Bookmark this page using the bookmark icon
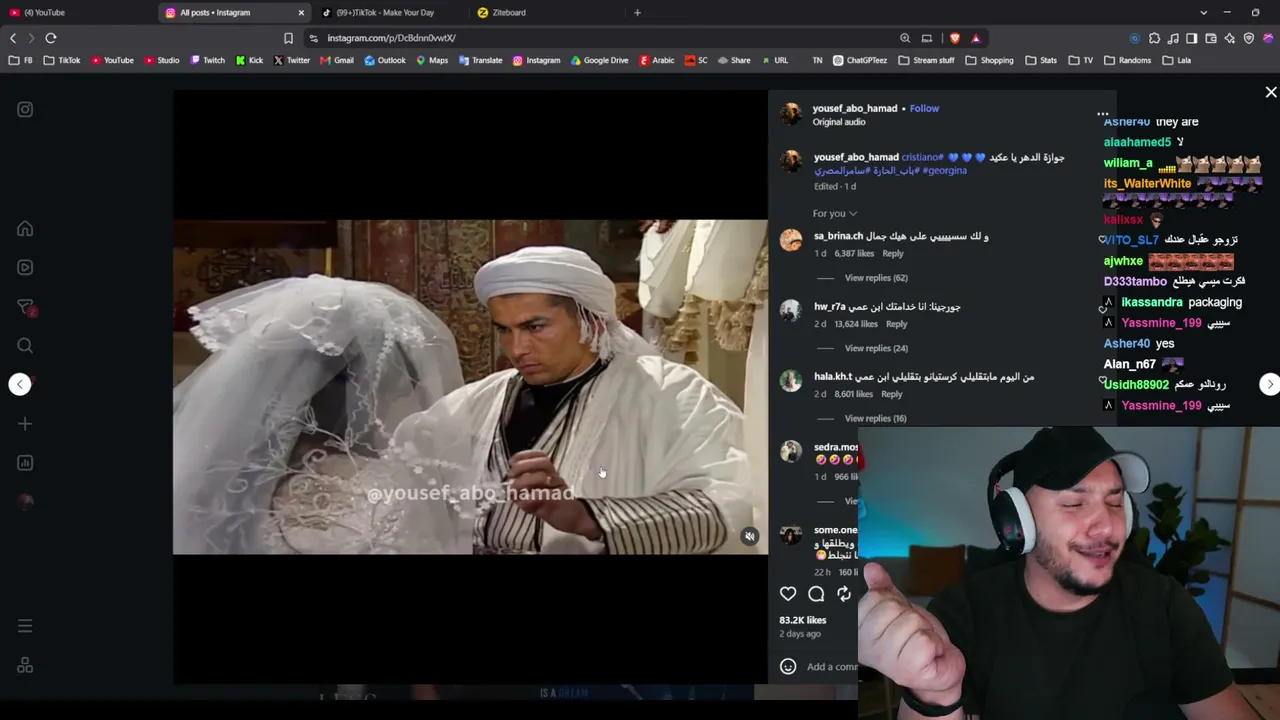 (x=288, y=38)
